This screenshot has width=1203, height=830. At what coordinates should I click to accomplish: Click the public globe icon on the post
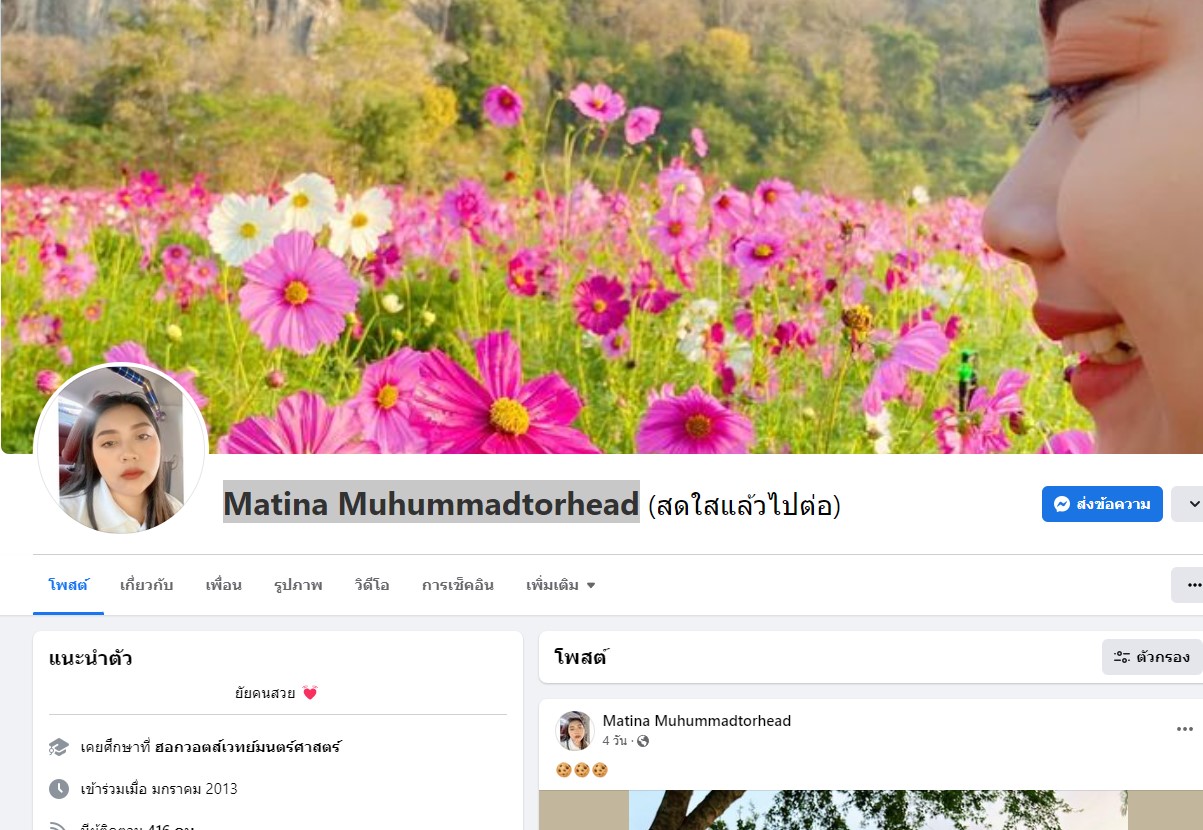(x=643, y=741)
